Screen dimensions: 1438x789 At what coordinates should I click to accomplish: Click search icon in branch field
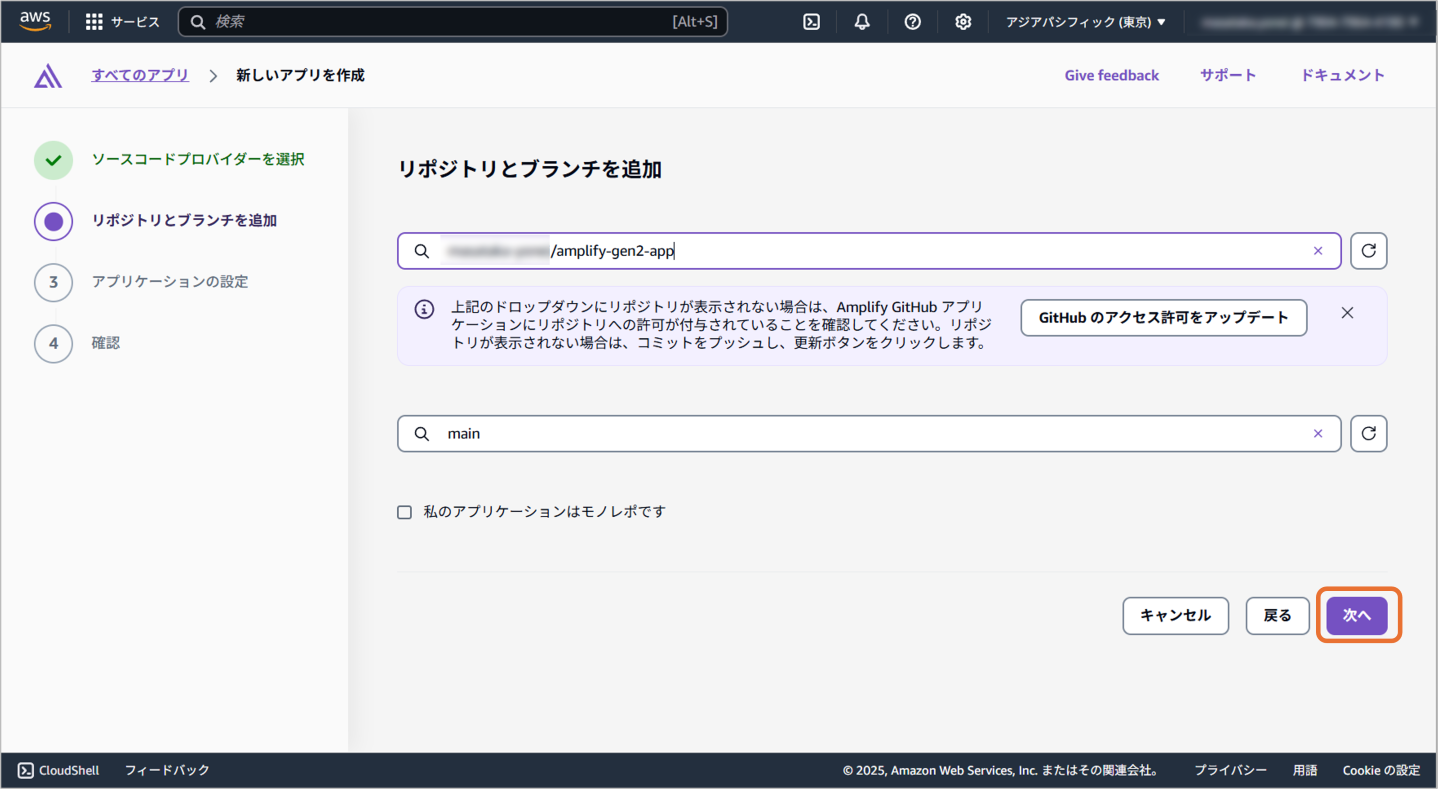pyautogui.click(x=422, y=433)
